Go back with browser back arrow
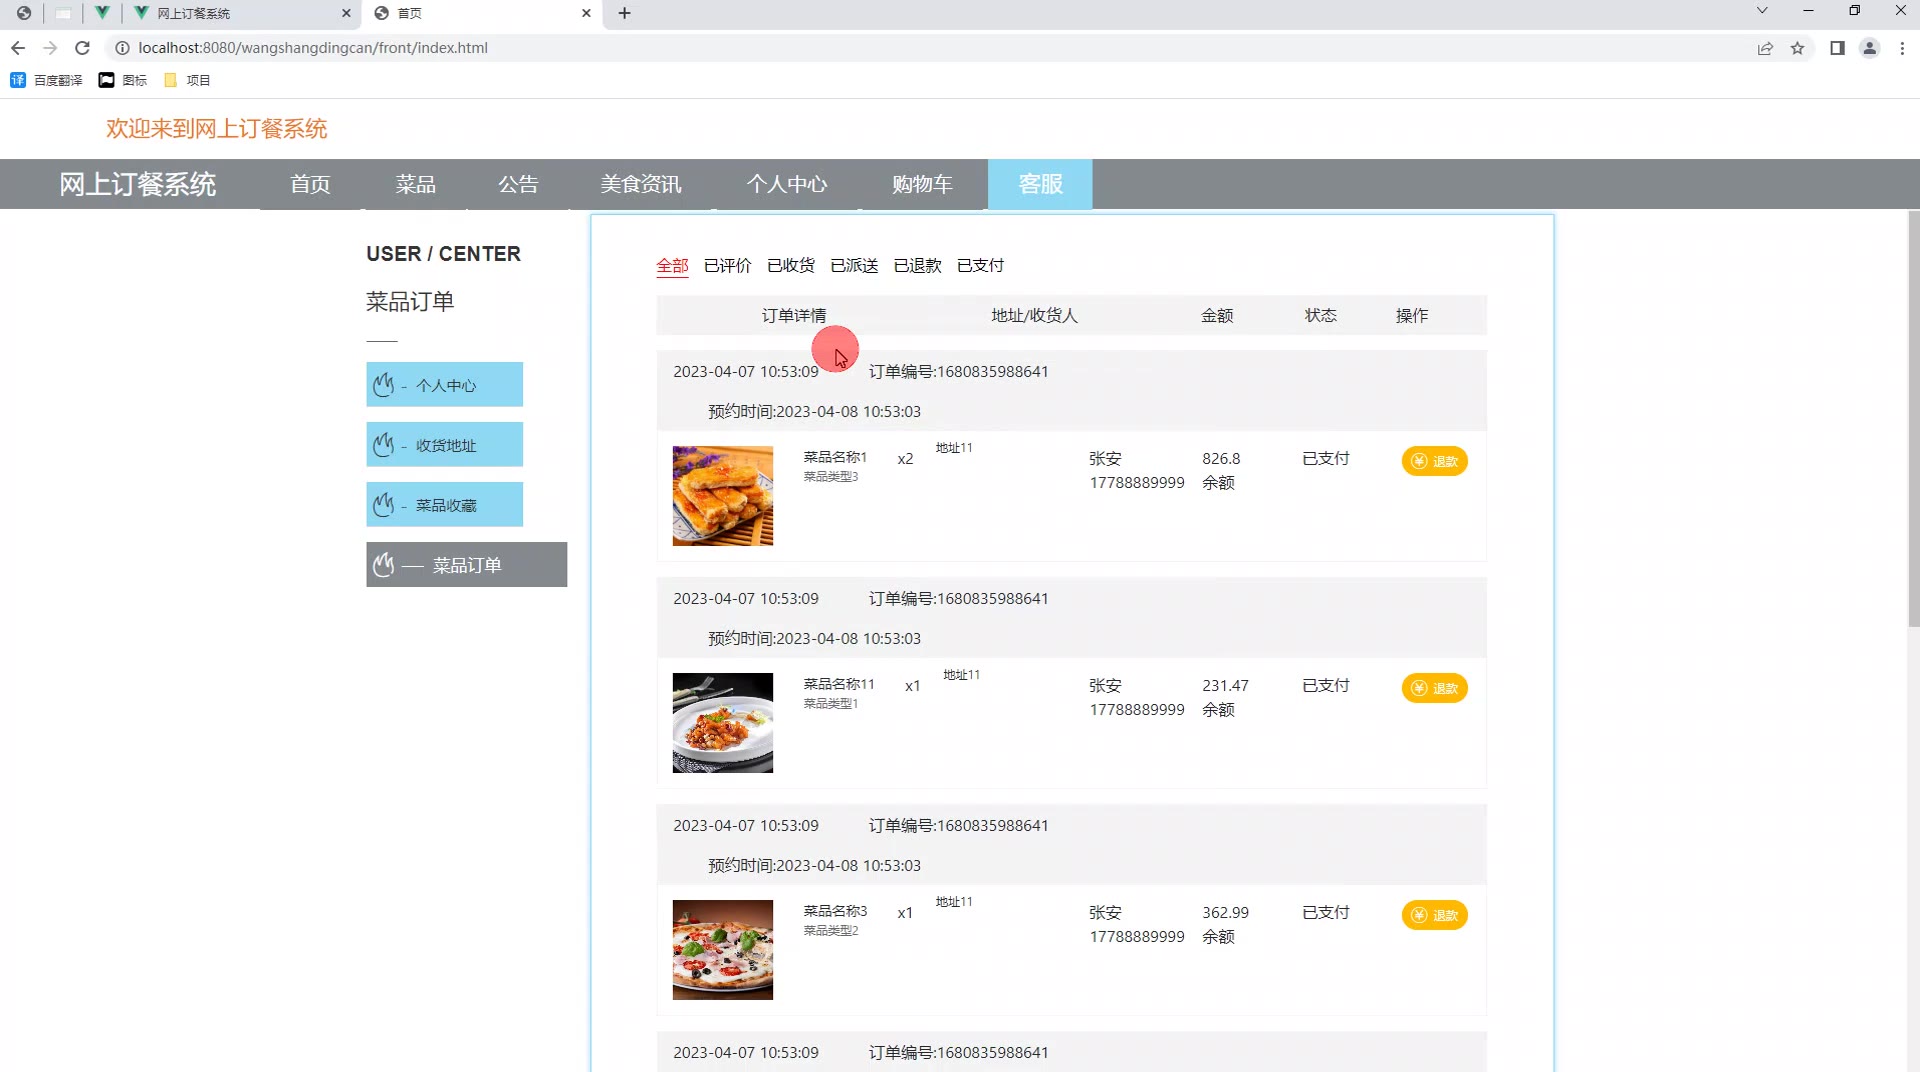 pos(18,48)
